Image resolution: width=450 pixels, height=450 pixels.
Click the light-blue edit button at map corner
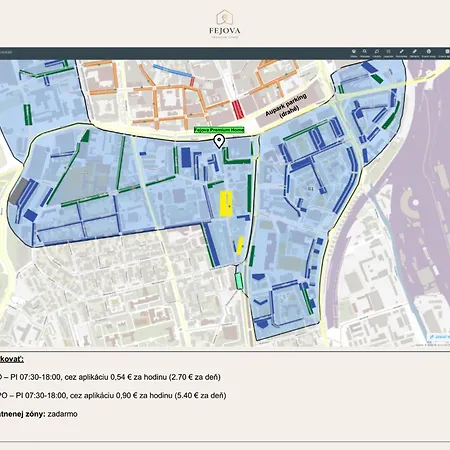[x=439, y=337]
